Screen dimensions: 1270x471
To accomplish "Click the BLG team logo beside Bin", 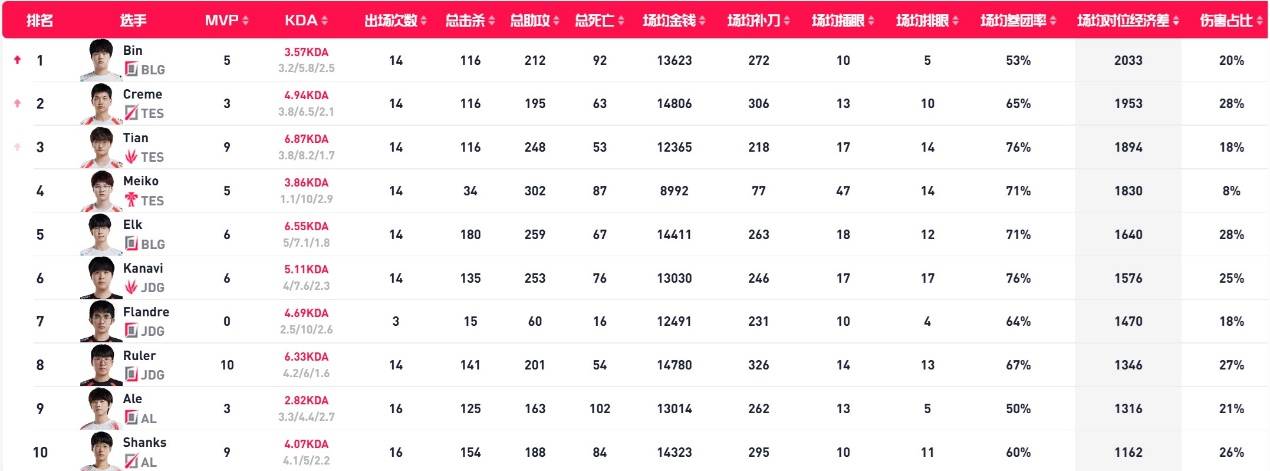I will pos(130,70).
